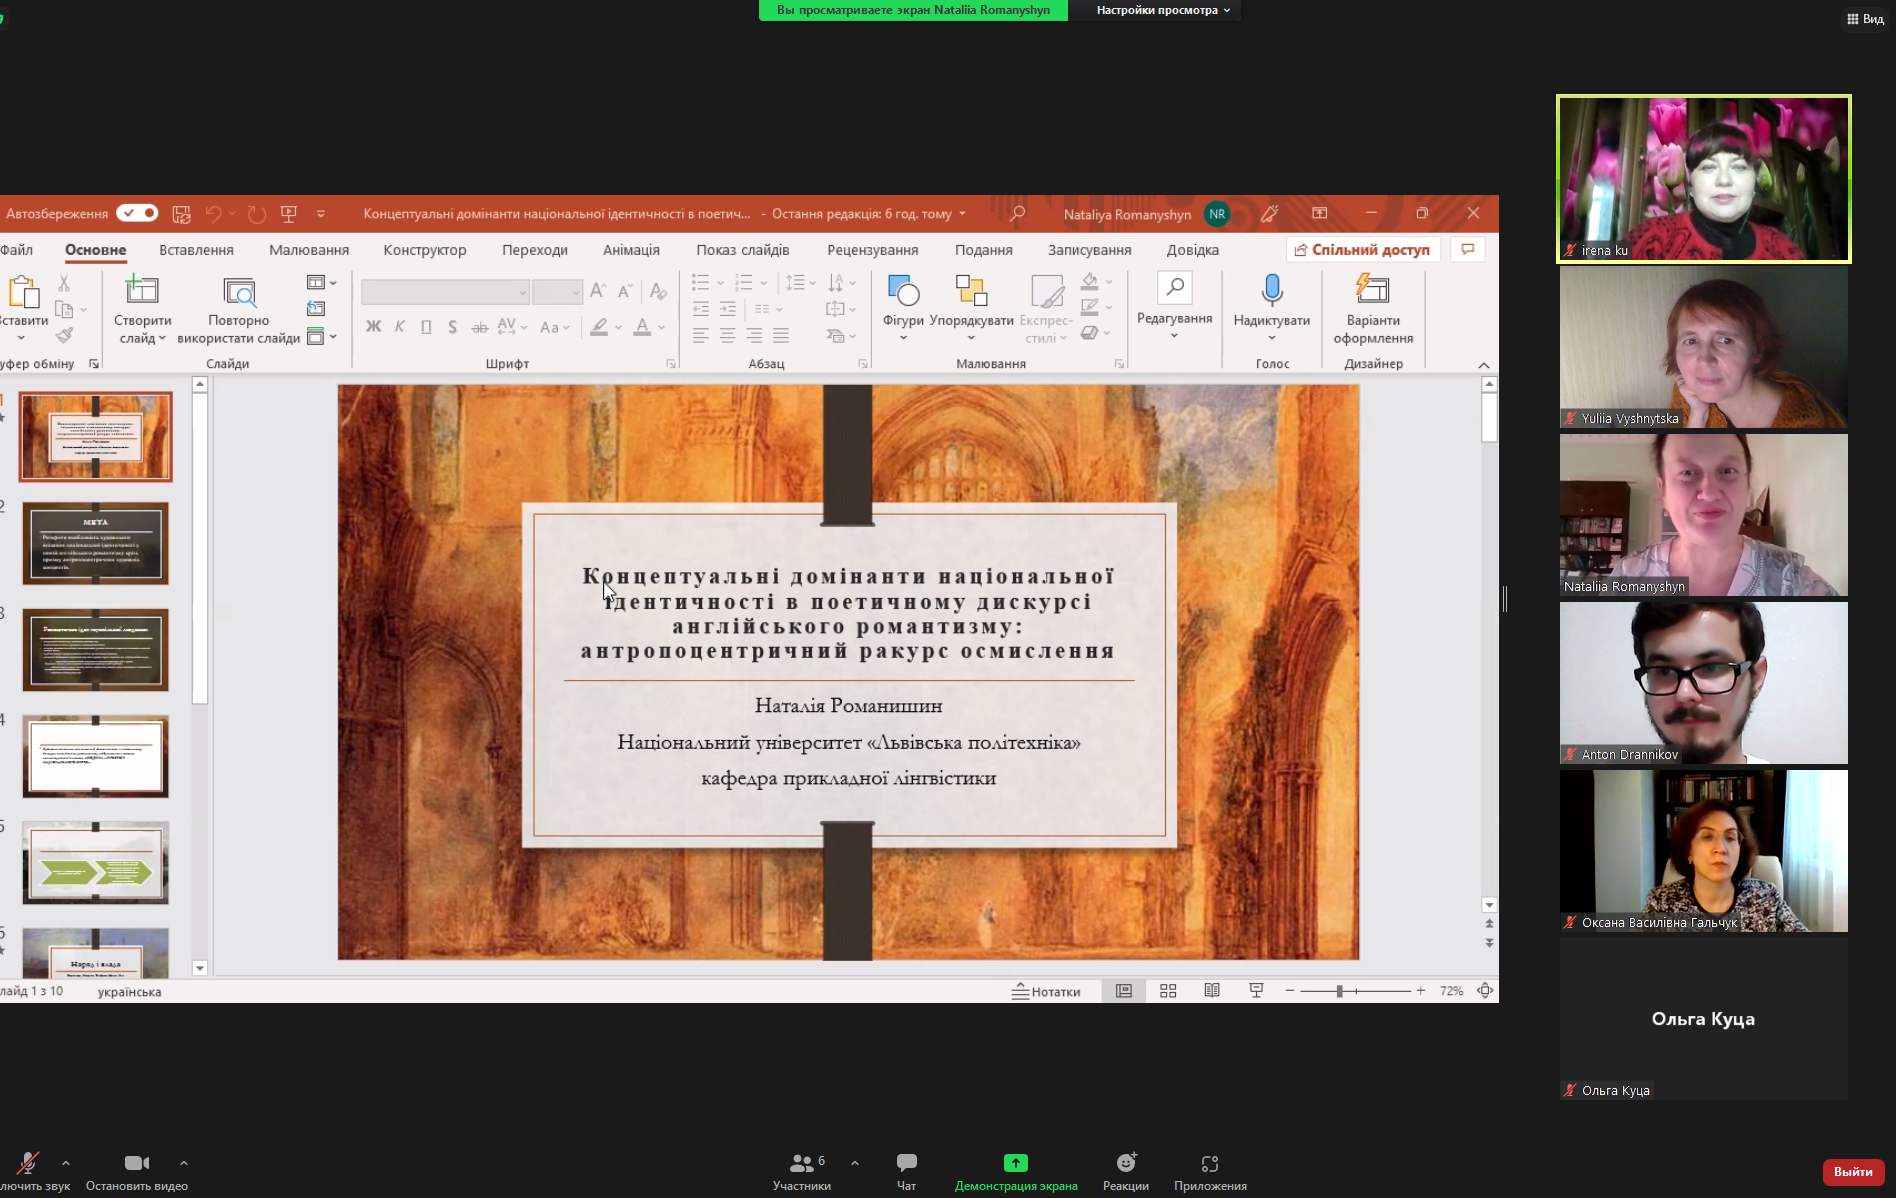Click the Share access button

pyautogui.click(x=1362, y=250)
